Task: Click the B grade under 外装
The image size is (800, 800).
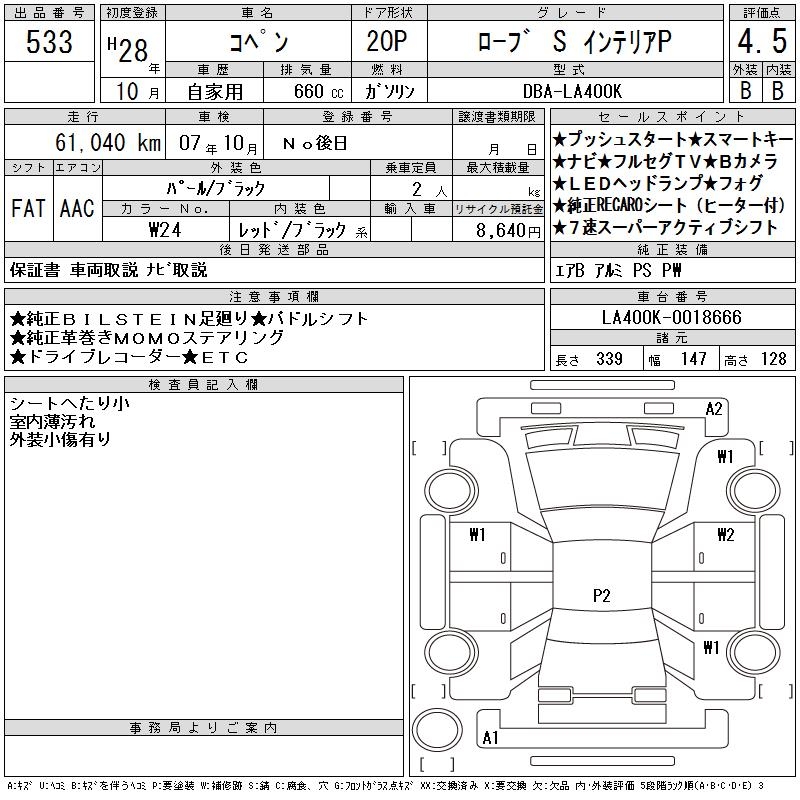Action: pyautogui.click(x=745, y=91)
